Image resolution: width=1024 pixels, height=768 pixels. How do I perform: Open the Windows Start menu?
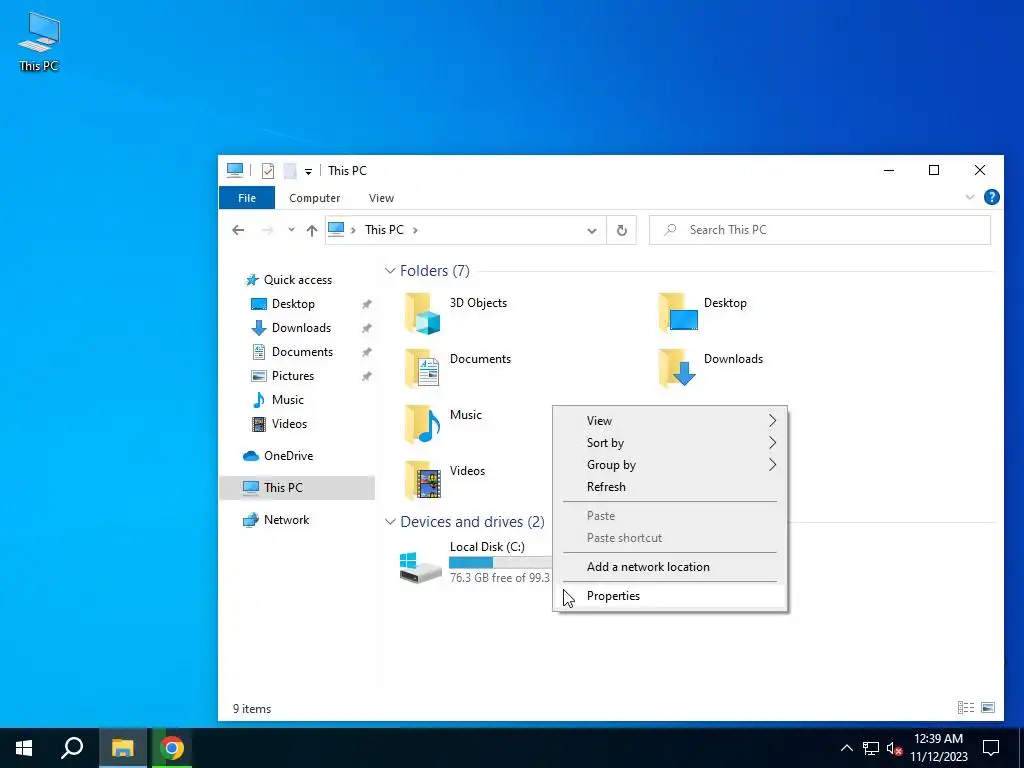click(x=24, y=748)
